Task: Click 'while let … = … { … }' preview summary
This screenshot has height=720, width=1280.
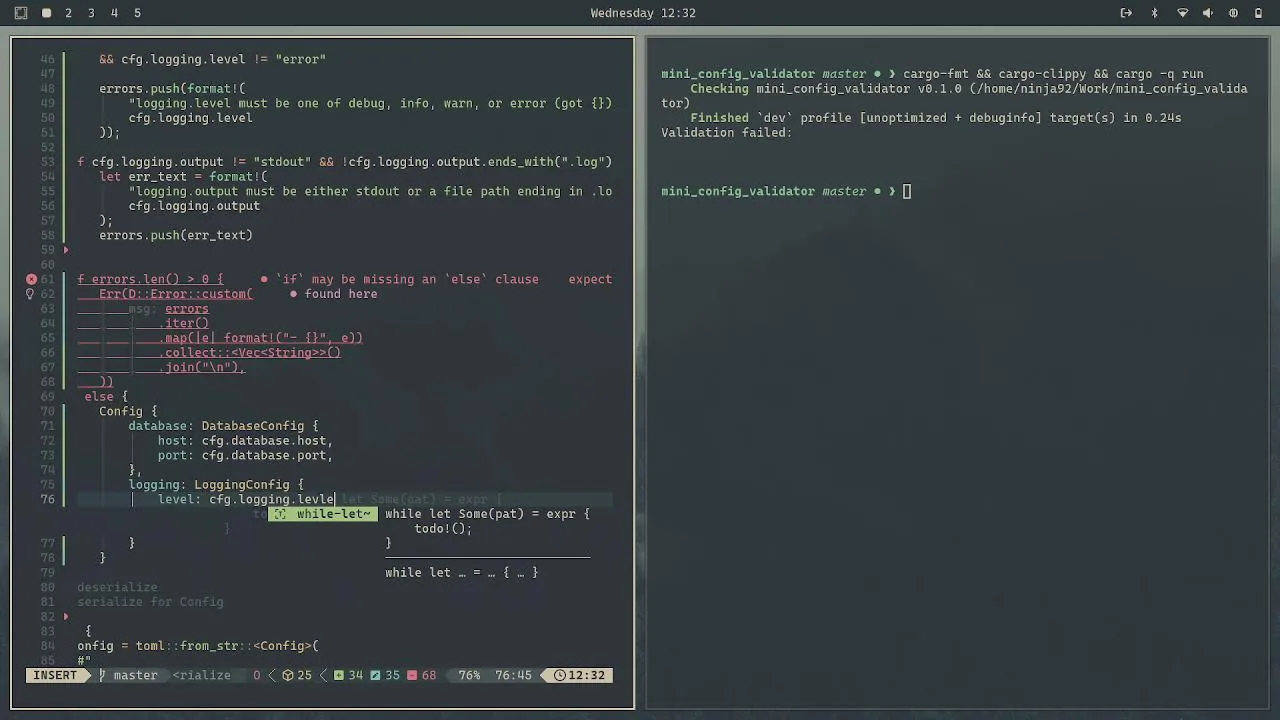Action: (x=461, y=572)
